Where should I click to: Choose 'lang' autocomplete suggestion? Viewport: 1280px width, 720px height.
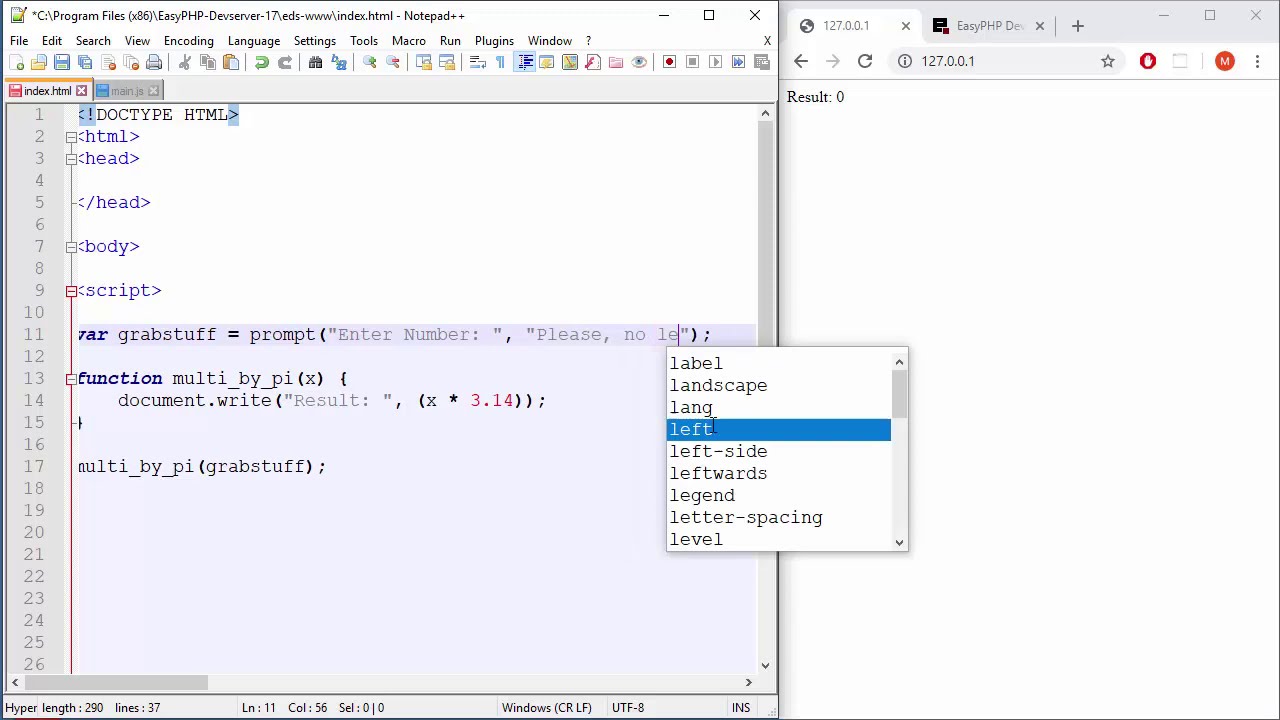coord(779,407)
